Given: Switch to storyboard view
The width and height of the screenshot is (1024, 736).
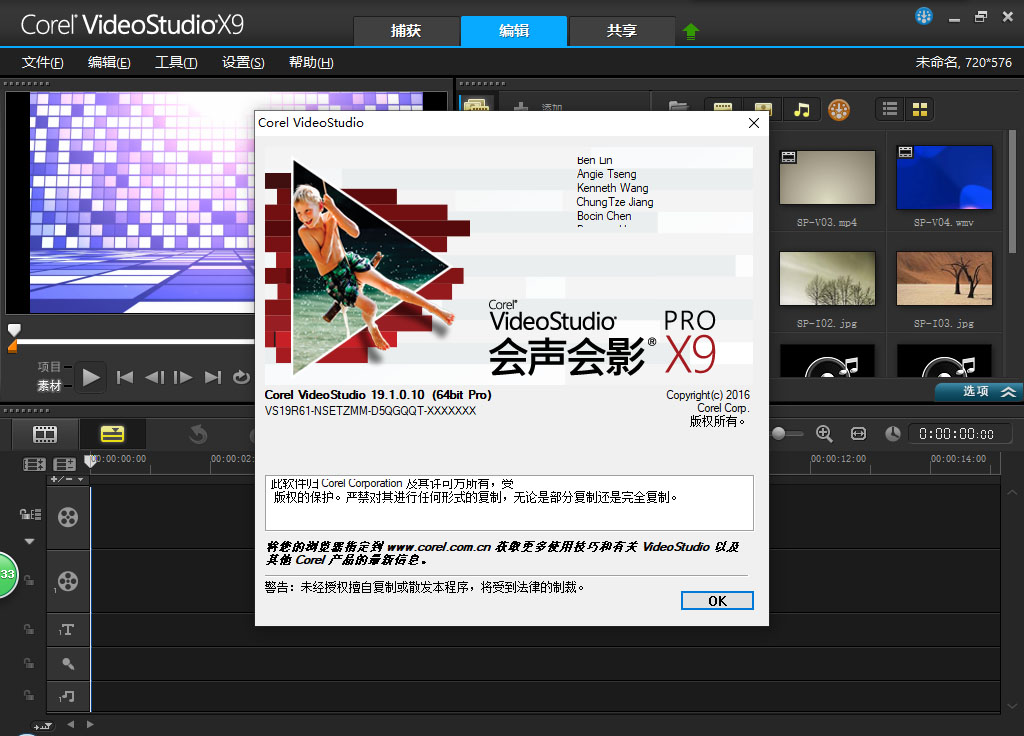Looking at the screenshot, I should pyautogui.click(x=45, y=434).
